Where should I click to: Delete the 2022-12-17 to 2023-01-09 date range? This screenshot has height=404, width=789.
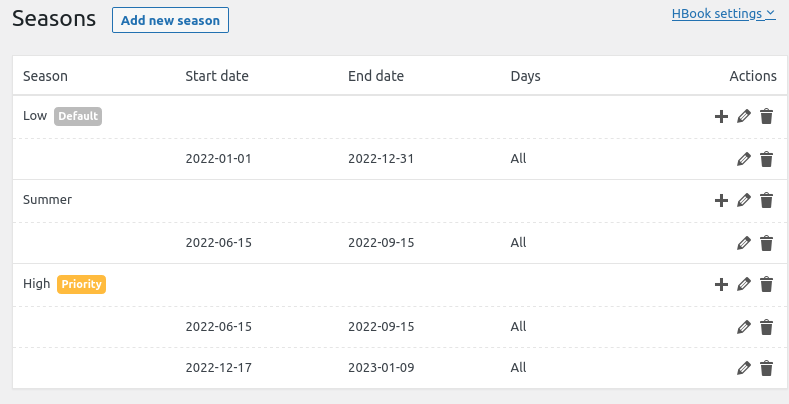pyautogui.click(x=766, y=368)
